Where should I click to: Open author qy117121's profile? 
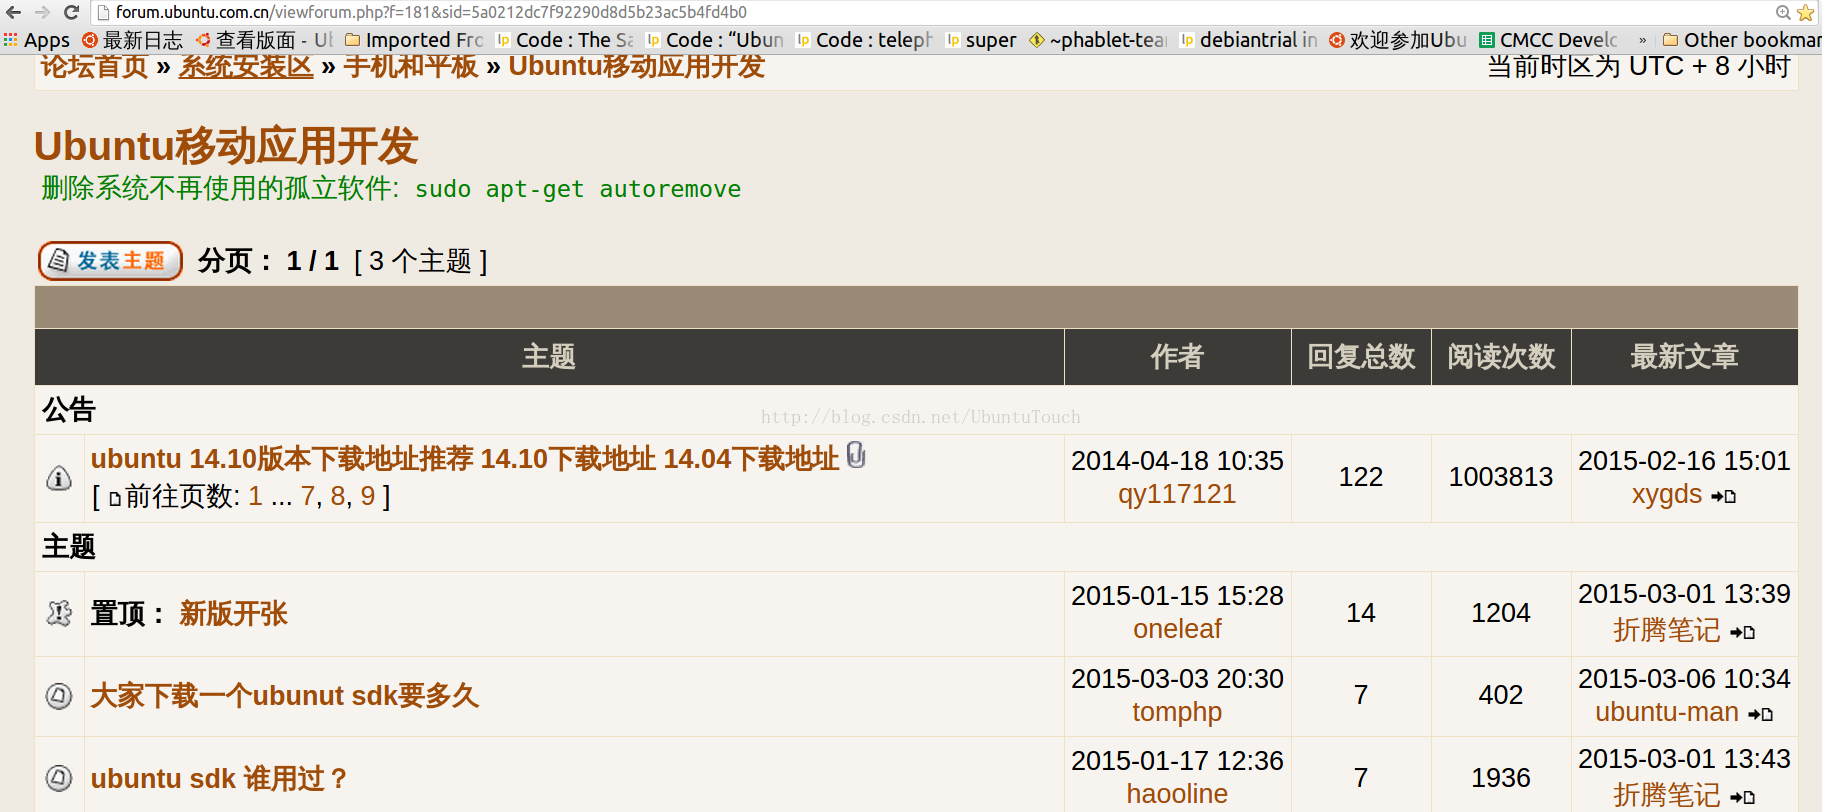point(1177,494)
